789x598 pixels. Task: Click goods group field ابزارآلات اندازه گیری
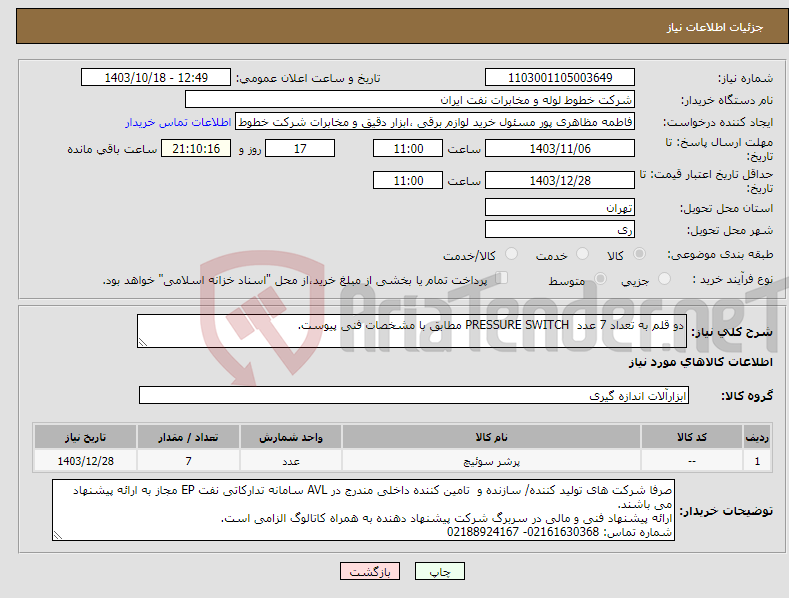(414, 396)
